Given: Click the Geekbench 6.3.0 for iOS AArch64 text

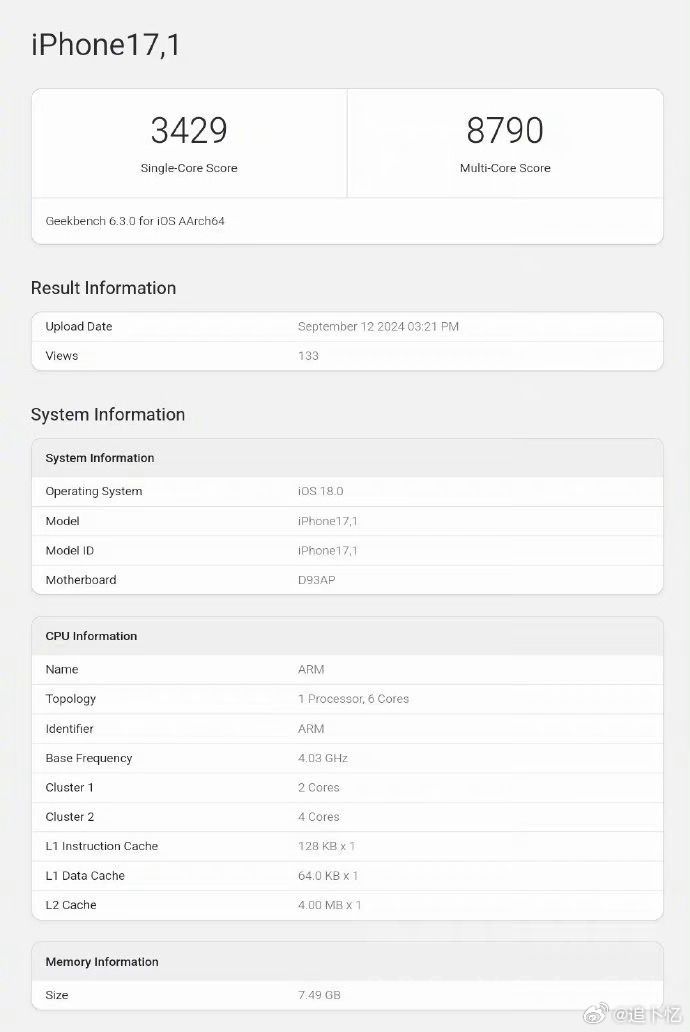Looking at the screenshot, I should [x=135, y=221].
